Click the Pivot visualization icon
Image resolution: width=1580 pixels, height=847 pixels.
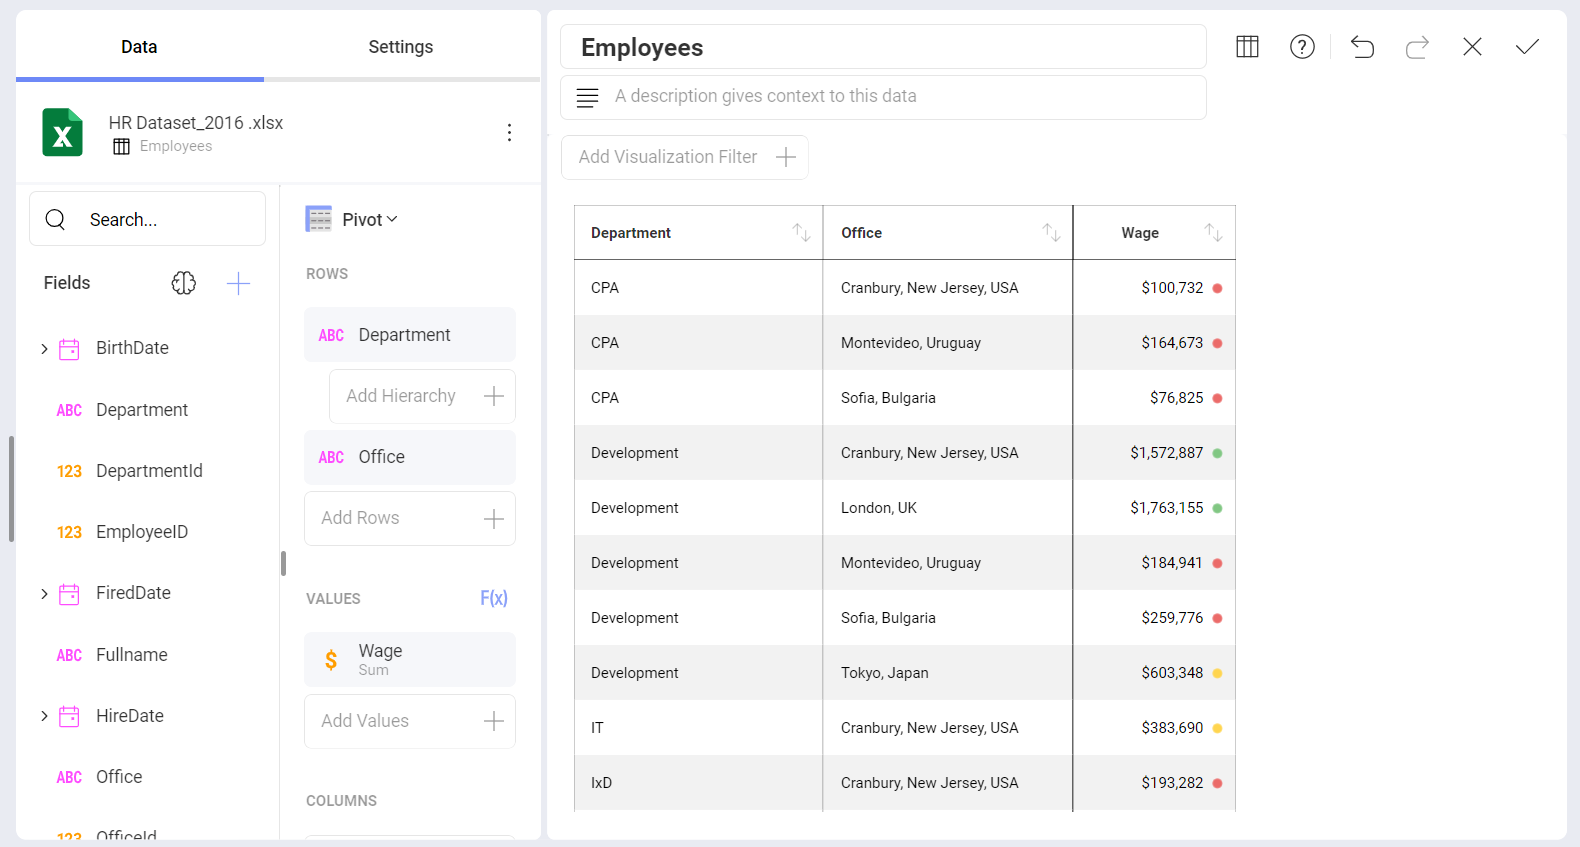pyautogui.click(x=319, y=219)
